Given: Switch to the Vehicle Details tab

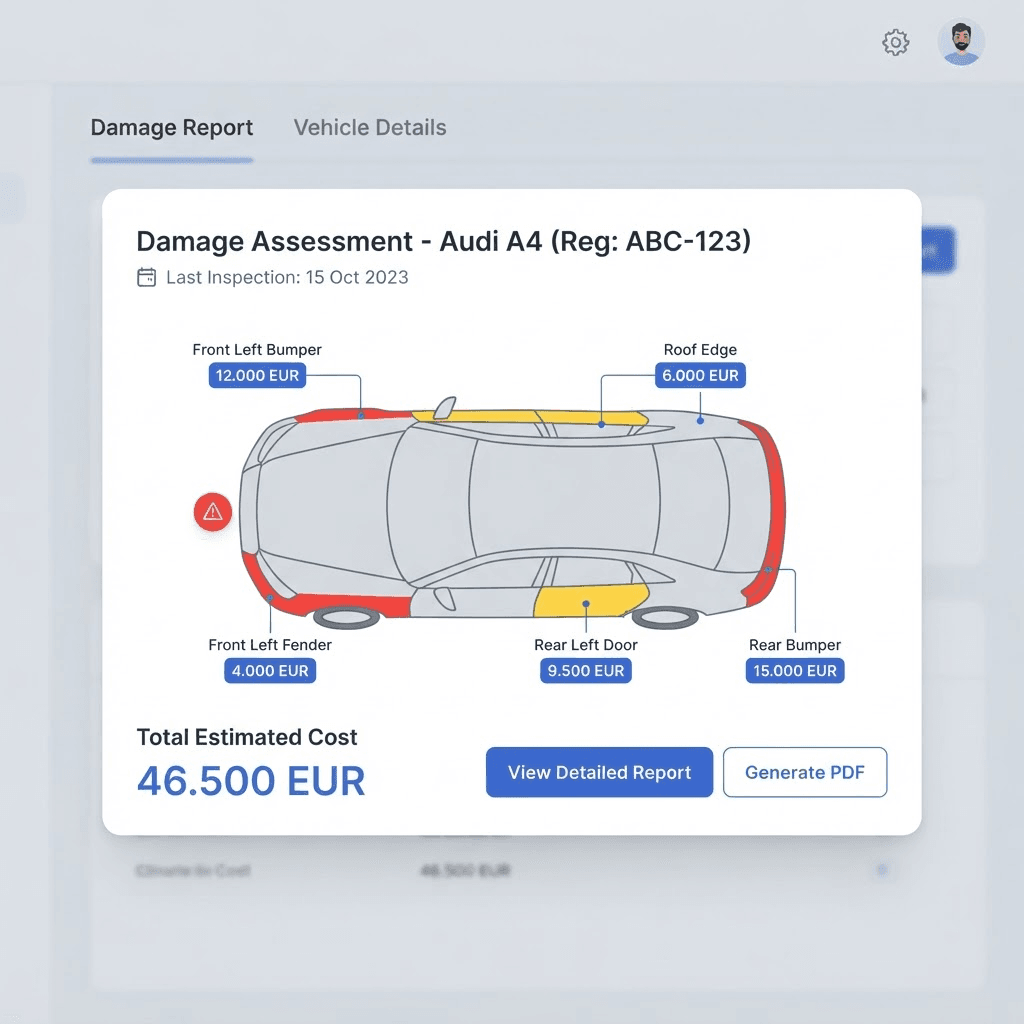Looking at the screenshot, I should click(x=370, y=127).
